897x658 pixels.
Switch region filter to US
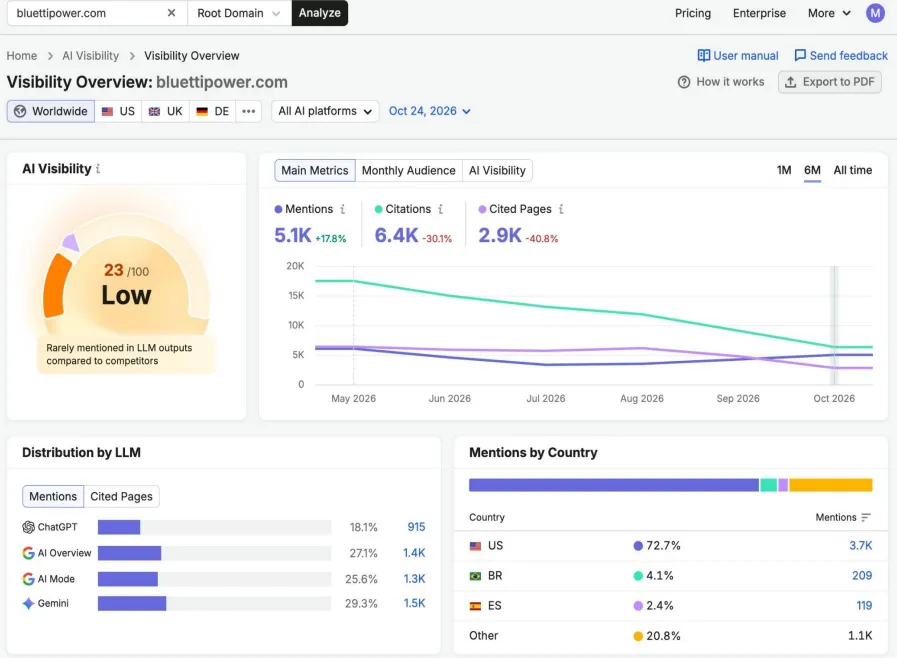118,111
